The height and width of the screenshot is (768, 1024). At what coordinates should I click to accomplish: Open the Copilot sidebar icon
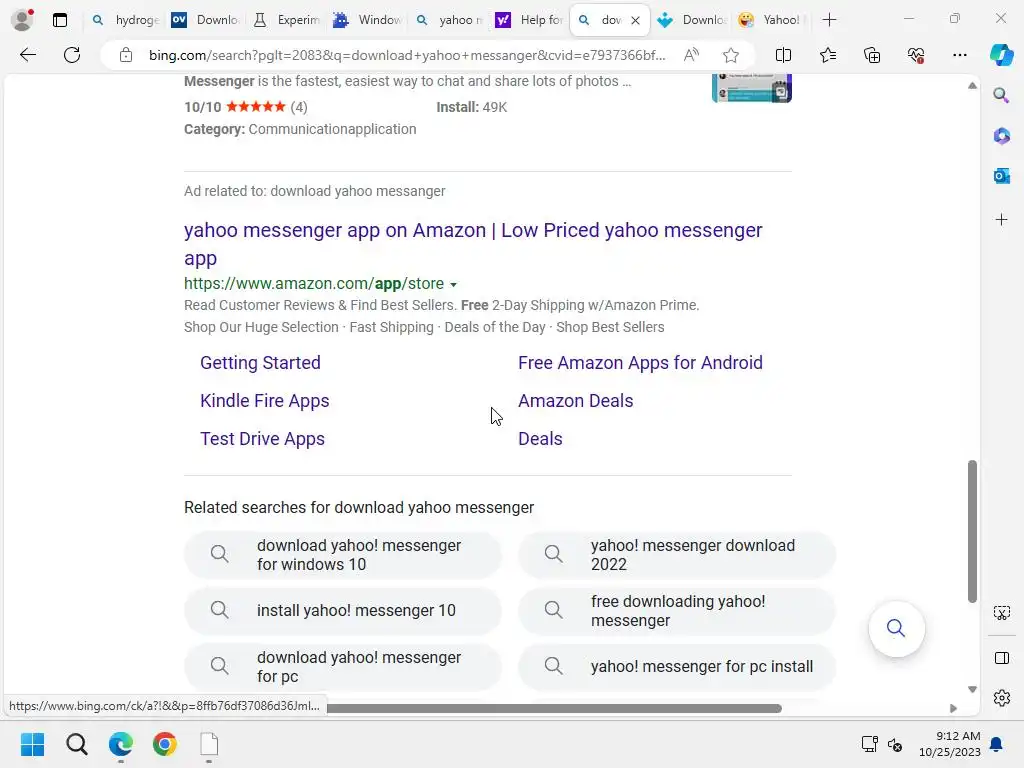(1001, 55)
